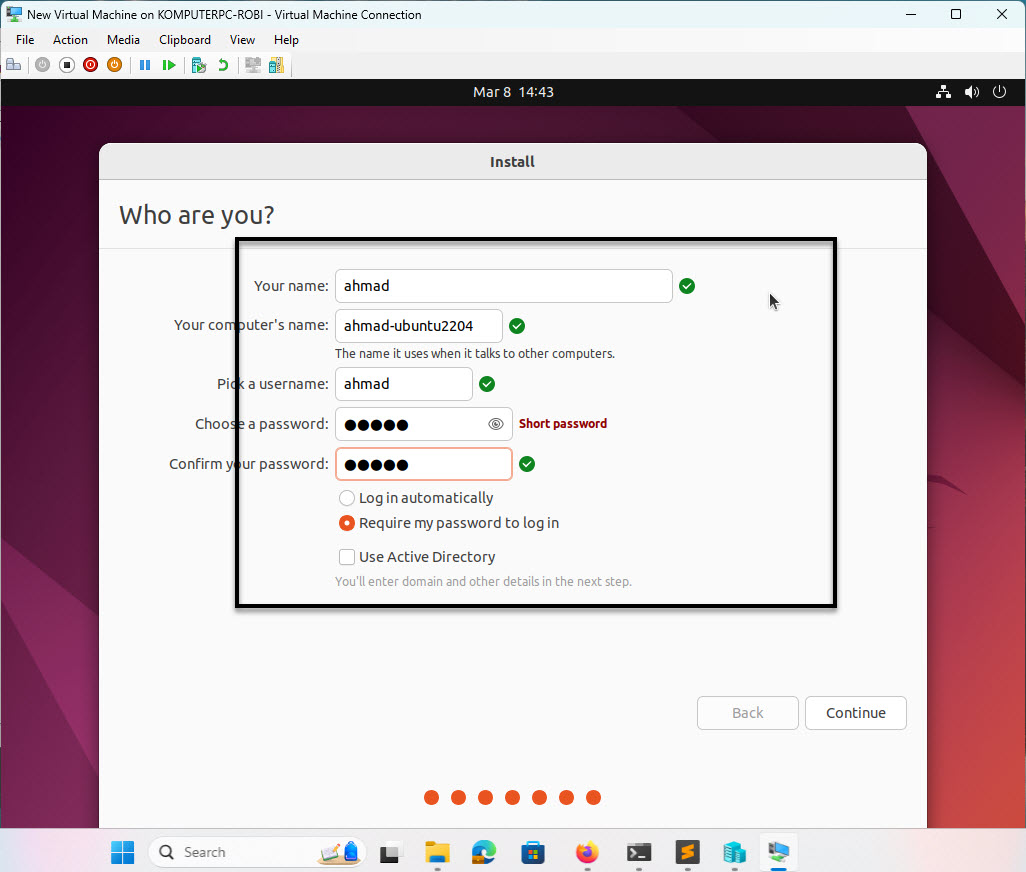Create a checkpoint of the VM
Screen dimensions: 1026x872
click(x=197, y=65)
